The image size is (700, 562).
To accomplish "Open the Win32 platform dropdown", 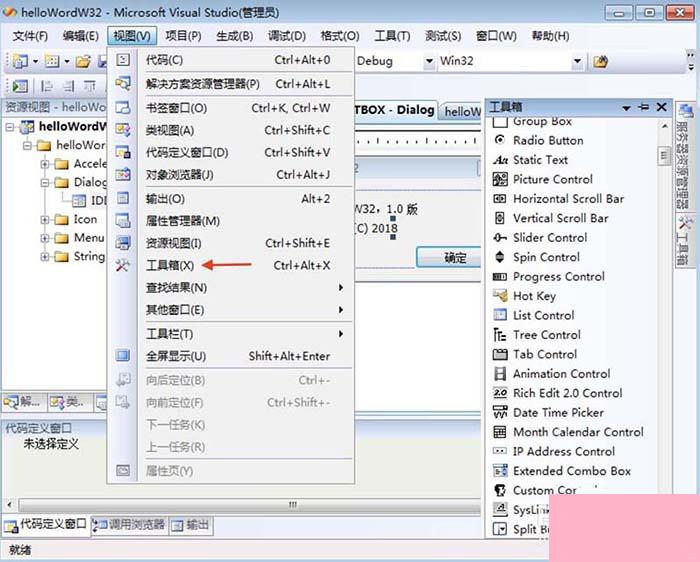I will point(577,61).
